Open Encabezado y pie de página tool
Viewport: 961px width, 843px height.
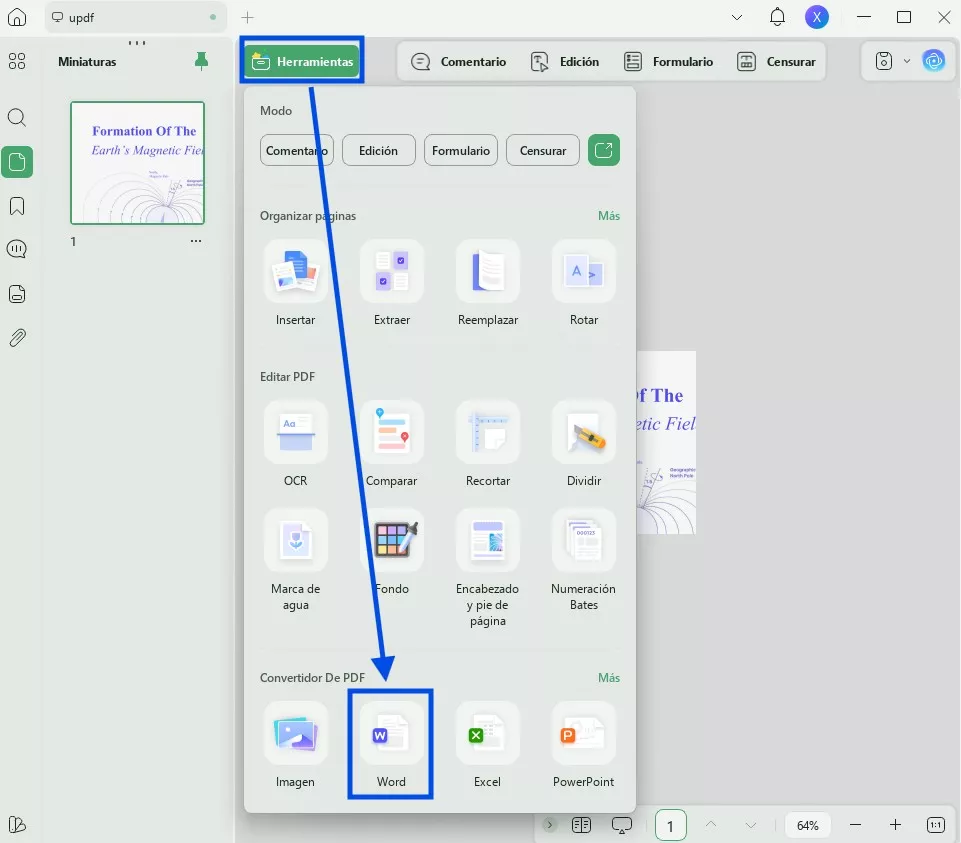(x=488, y=568)
